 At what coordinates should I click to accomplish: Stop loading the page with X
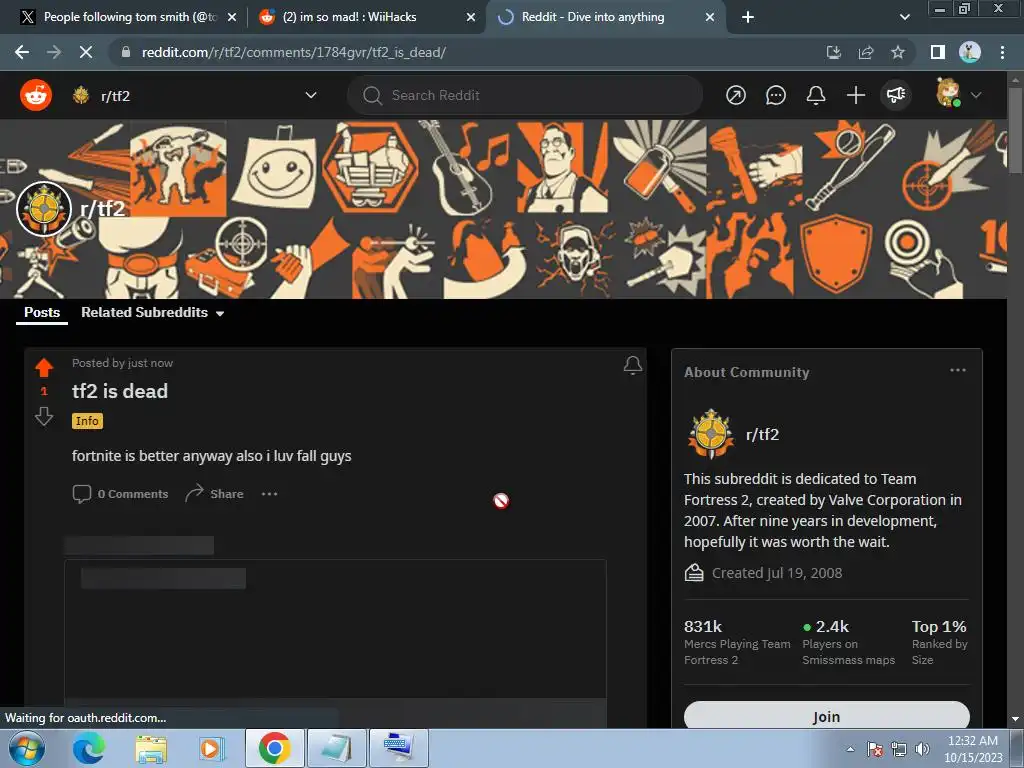[x=86, y=52]
